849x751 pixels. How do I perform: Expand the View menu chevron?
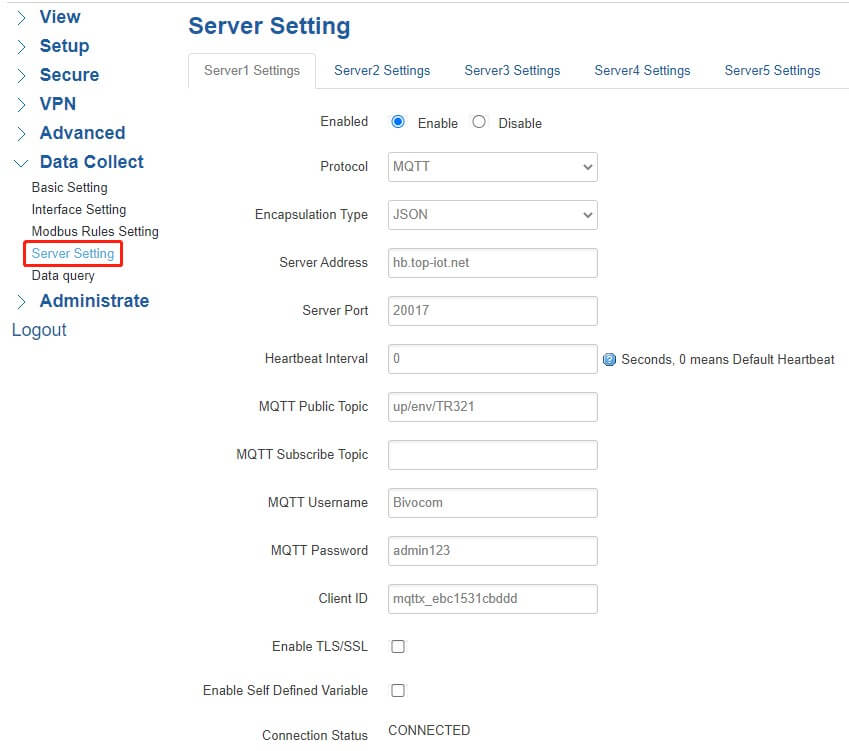tap(21, 18)
